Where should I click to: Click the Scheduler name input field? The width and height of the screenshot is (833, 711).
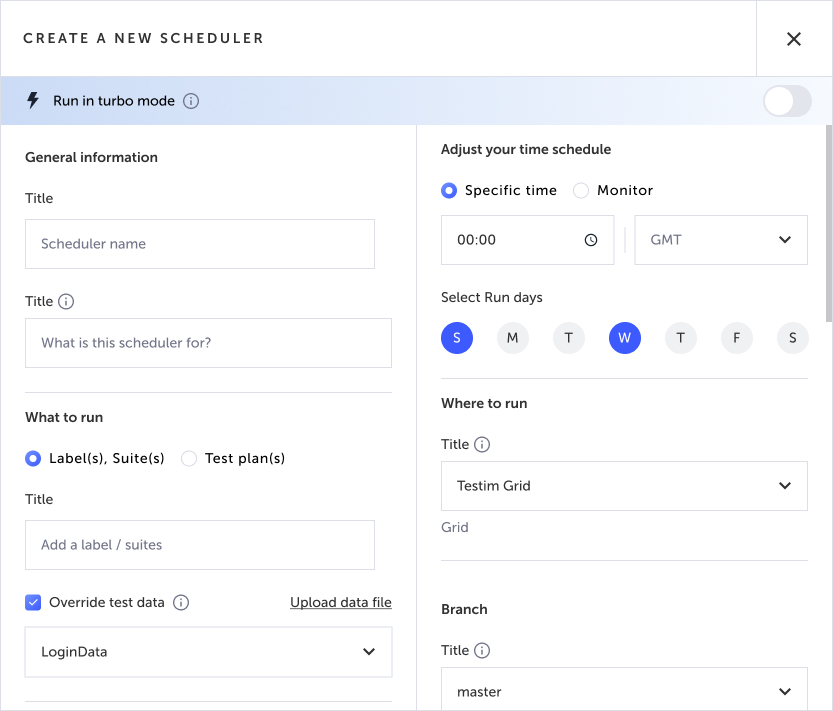click(200, 244)
